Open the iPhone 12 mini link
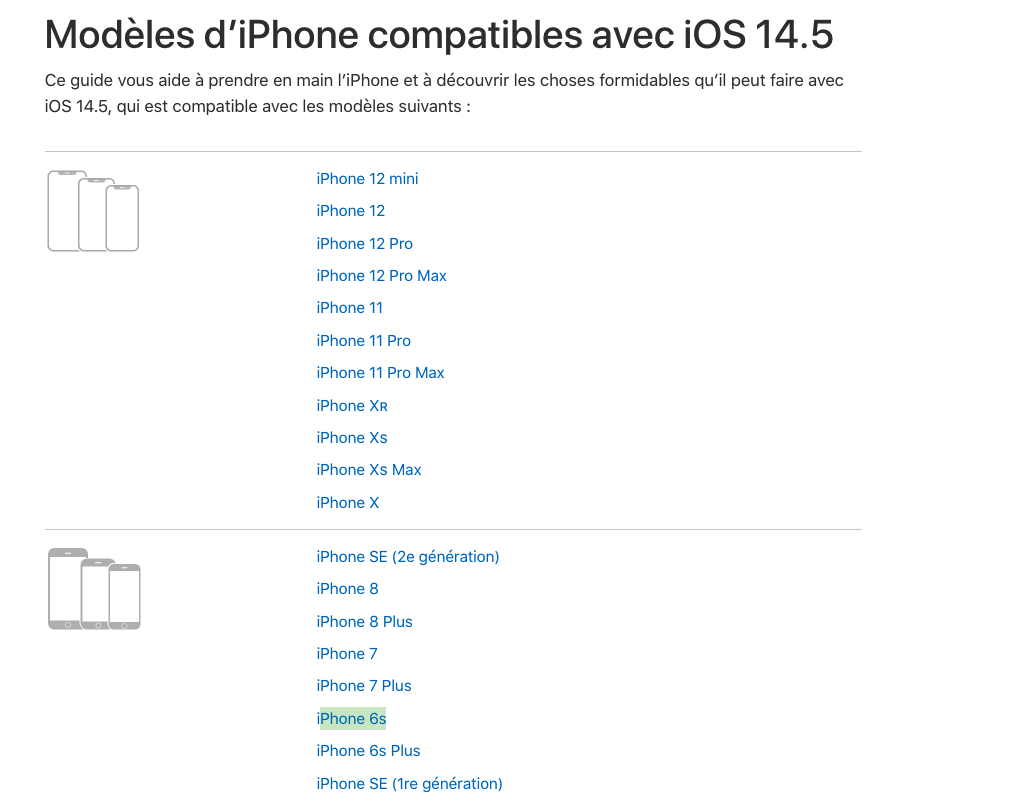This screenshot has width=1024, height=802. pos(367,179)
